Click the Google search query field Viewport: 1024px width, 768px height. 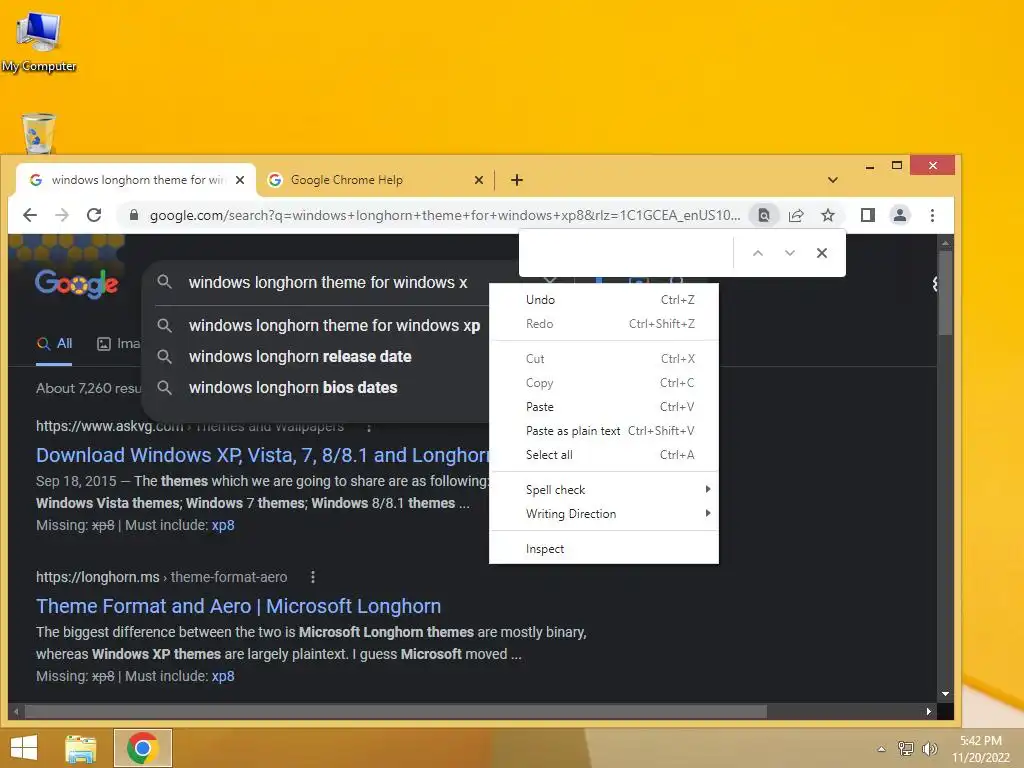[328, 282]
